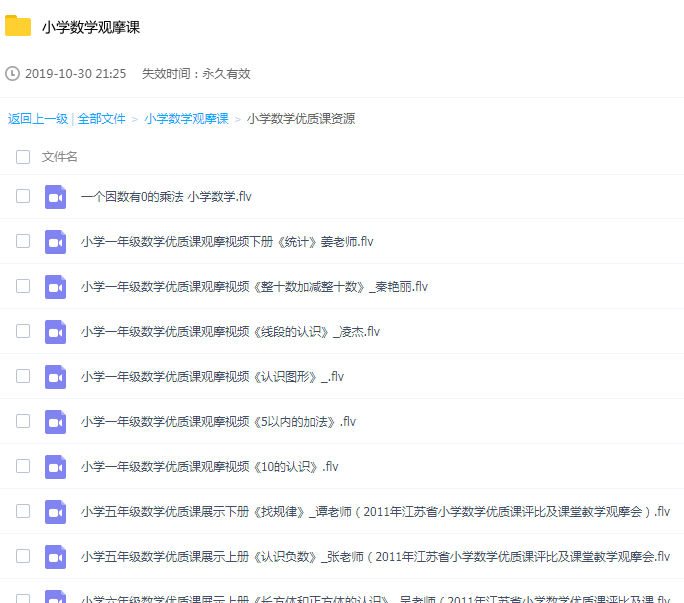This screenshot has width=684, height=603.
Task: Toggle the select-all checkbox next to 文件名
Action: pyautogui.click(x=23, y=157)
